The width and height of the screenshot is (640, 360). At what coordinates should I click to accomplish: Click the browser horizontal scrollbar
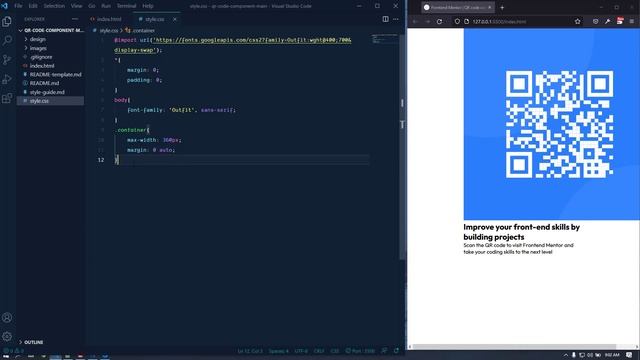(x=514, y=347)
